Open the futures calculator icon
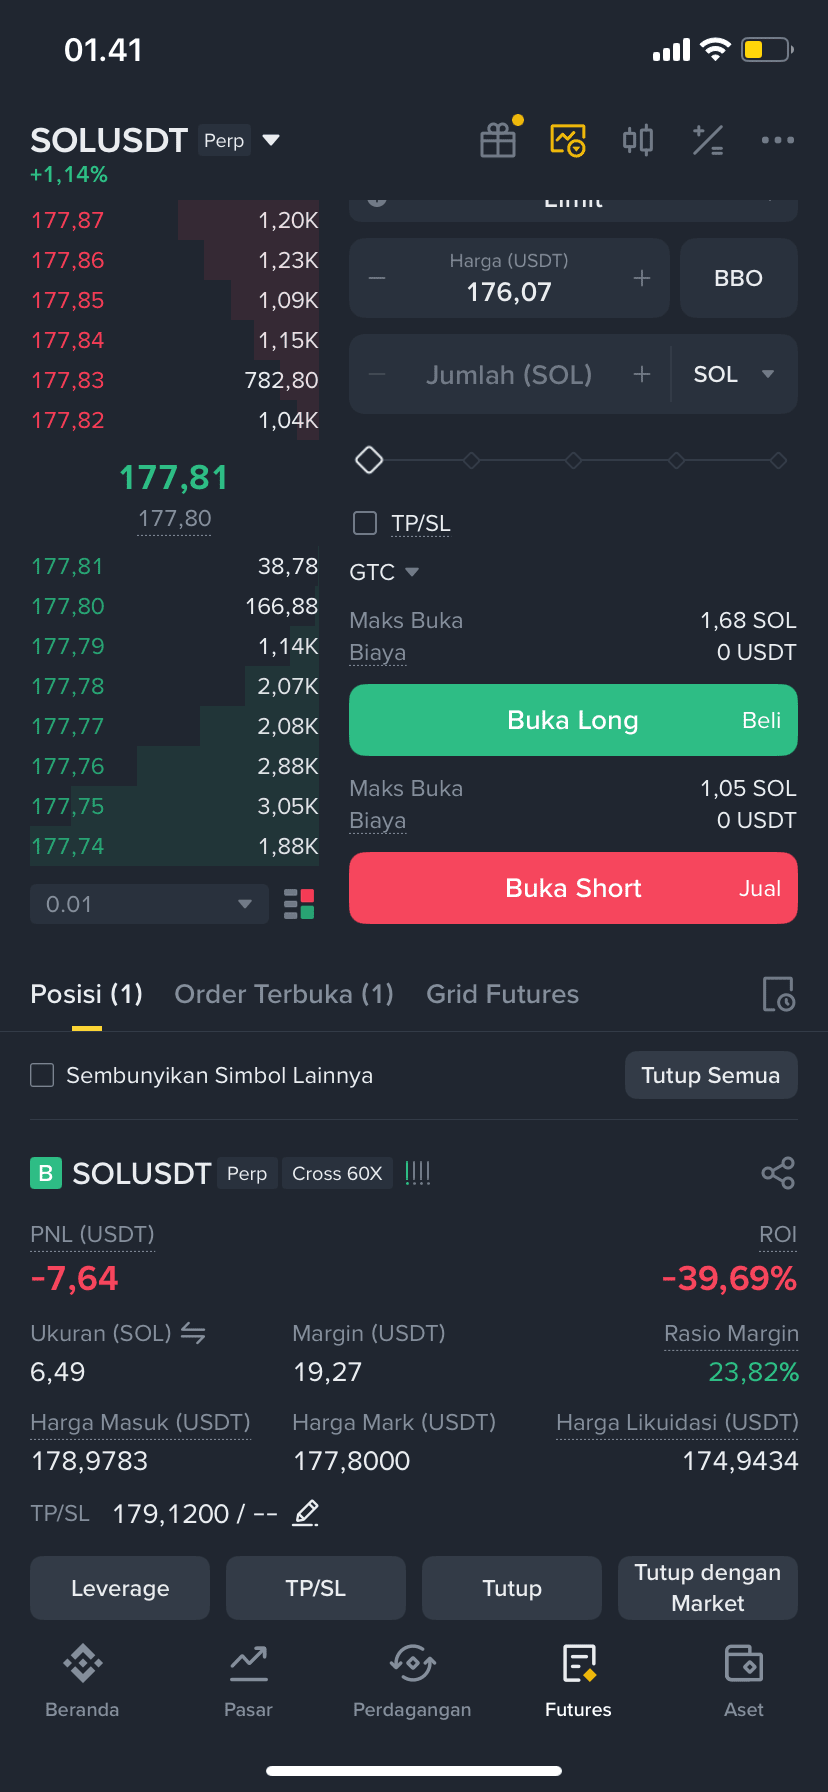The image size is (828, 1792). point(708,140)
